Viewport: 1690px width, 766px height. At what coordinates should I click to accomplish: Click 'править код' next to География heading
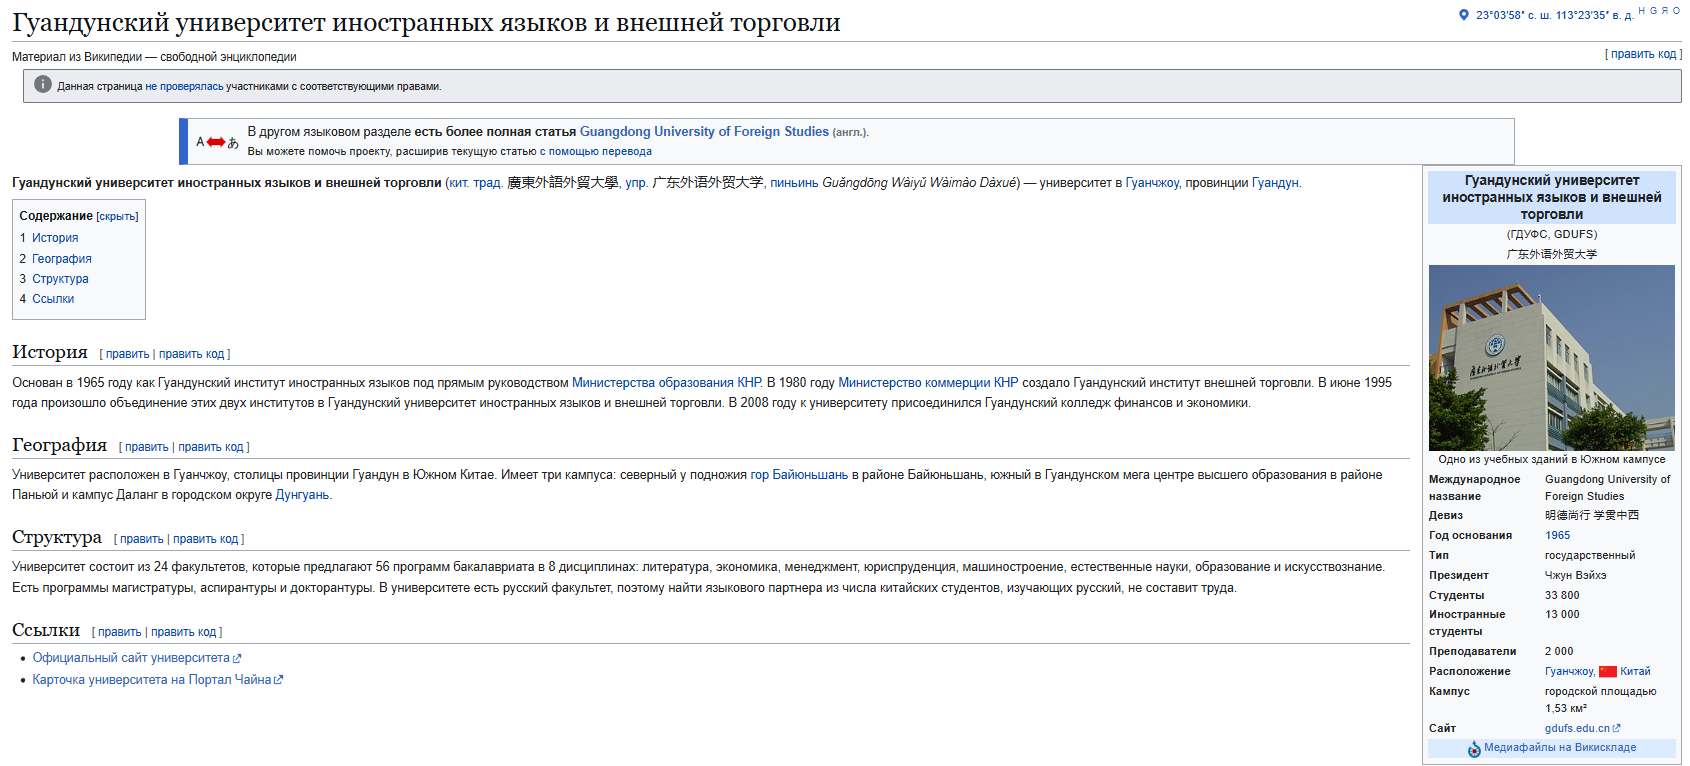[x=211, y=447]
